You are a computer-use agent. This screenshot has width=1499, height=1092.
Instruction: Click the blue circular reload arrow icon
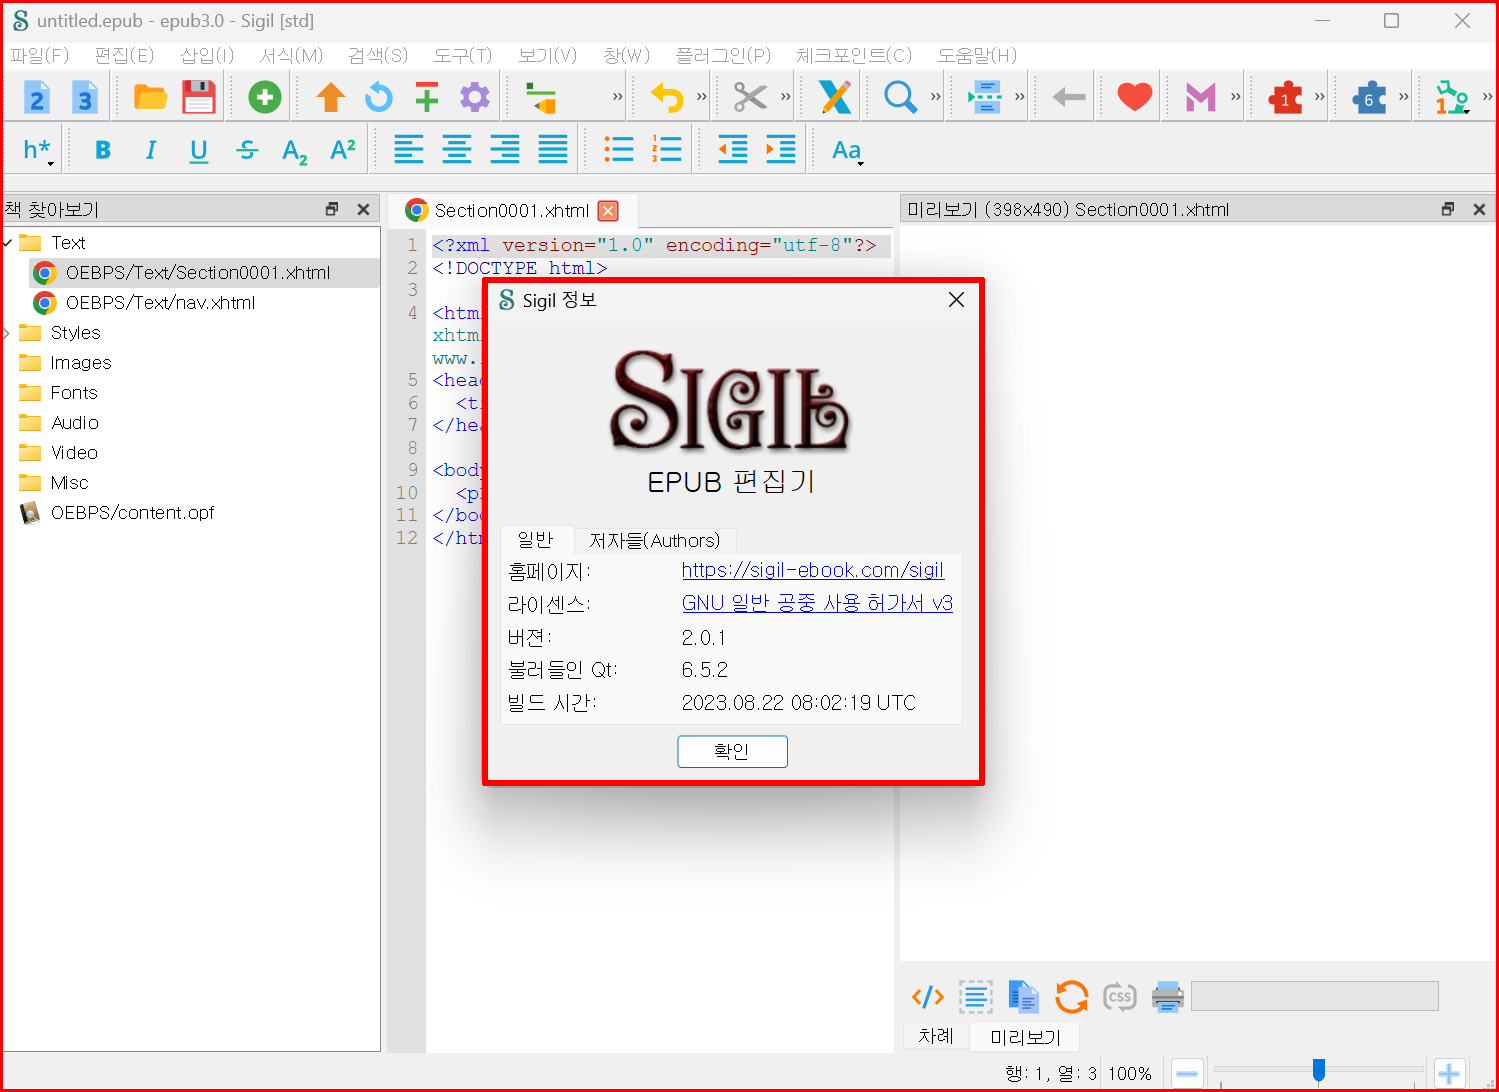coord(379,97)
